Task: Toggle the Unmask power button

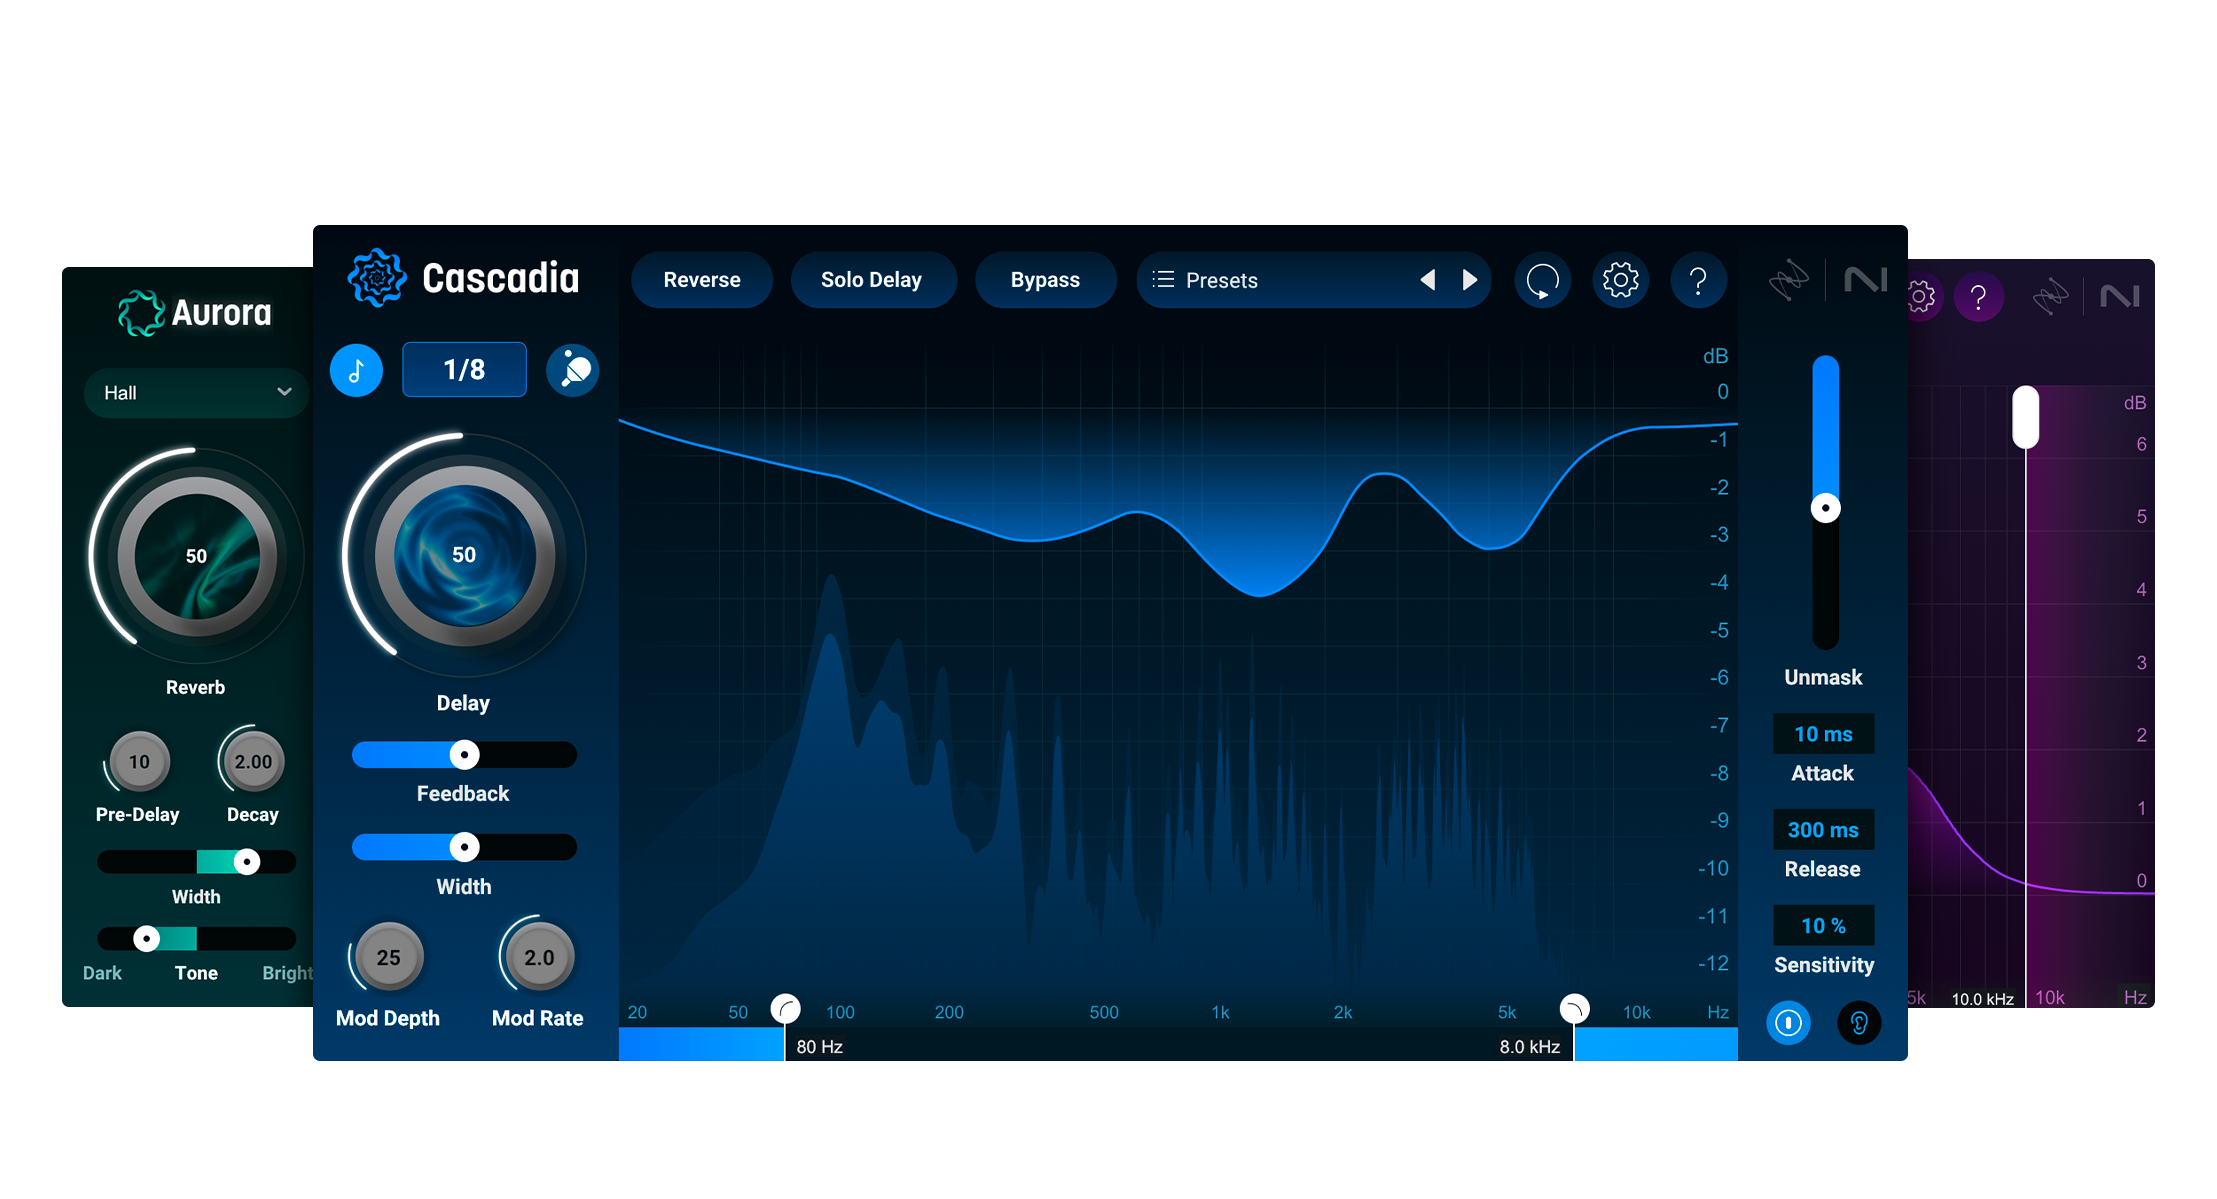Action: tap(1788, 1023)
